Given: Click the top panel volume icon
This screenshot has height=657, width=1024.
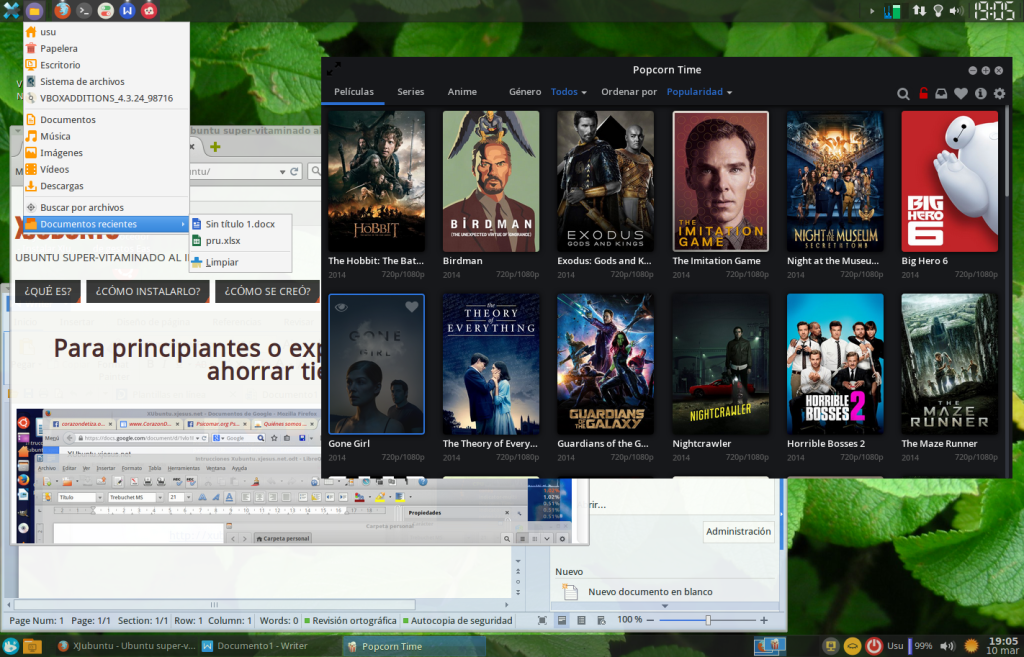Looking at the screenshot, I should coord(956,10).
